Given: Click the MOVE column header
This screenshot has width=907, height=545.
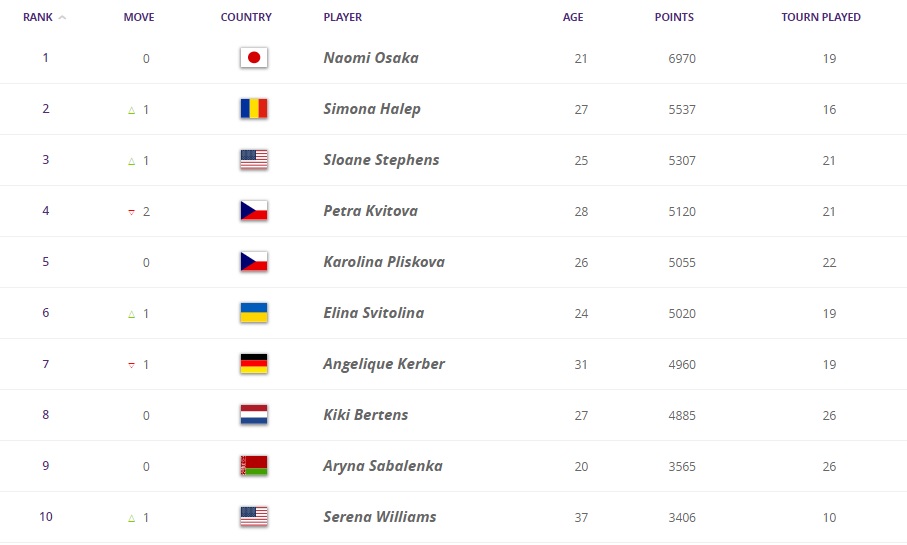Looking at the screenshot, I should click(139, 17).
